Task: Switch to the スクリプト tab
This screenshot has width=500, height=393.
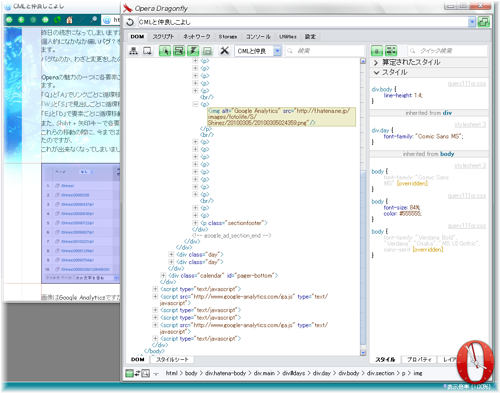Action: (x=163, y=36)
